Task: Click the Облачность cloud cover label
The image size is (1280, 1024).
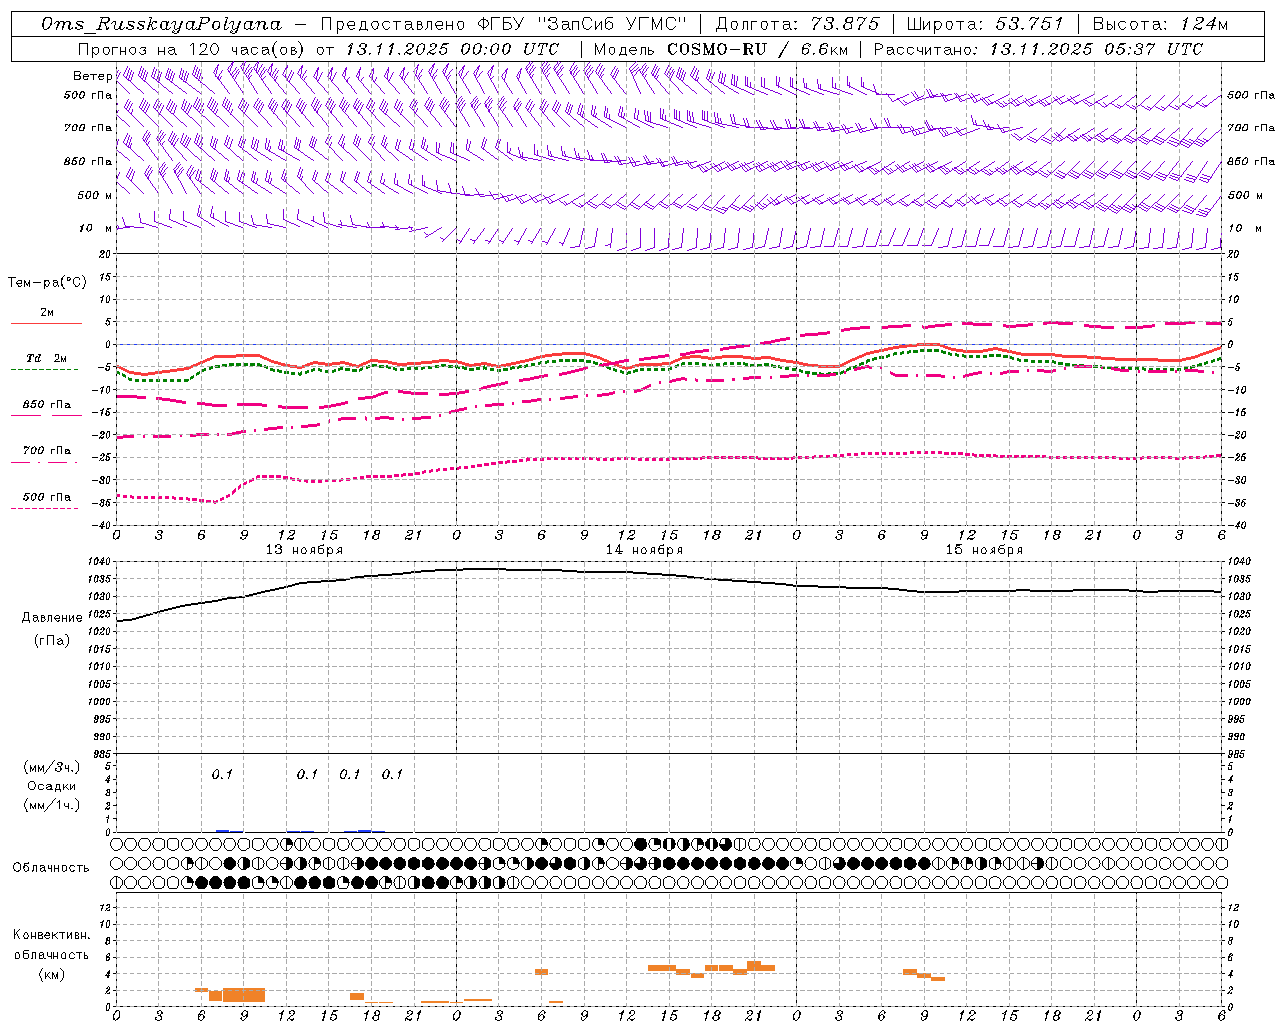Action: pyautogui.click(x=51, y=867)
